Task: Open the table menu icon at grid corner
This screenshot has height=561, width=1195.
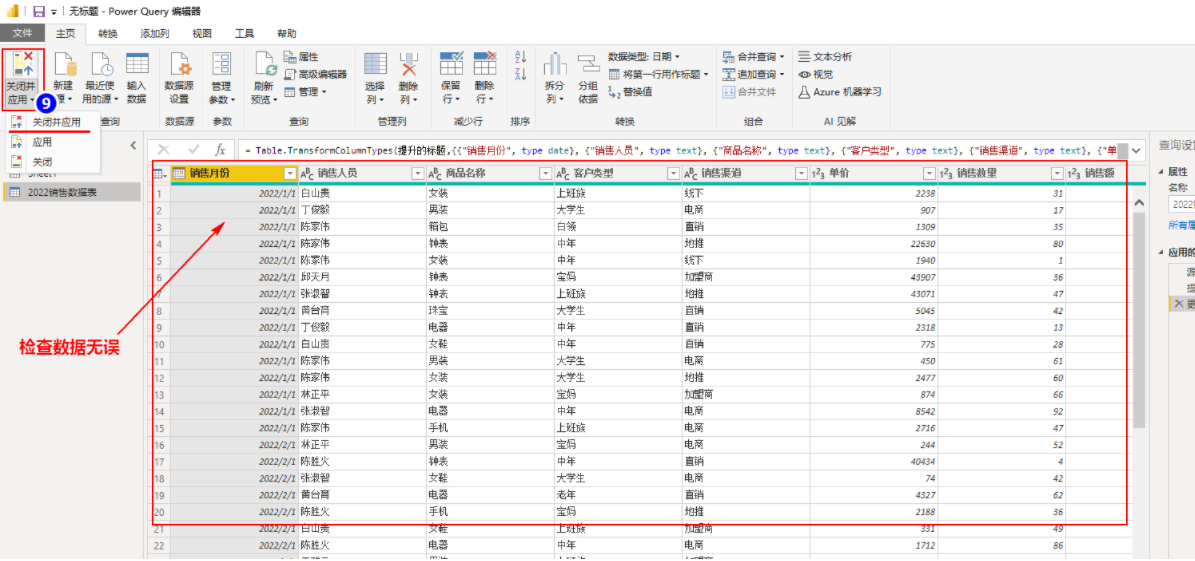Action: [161, 174]
